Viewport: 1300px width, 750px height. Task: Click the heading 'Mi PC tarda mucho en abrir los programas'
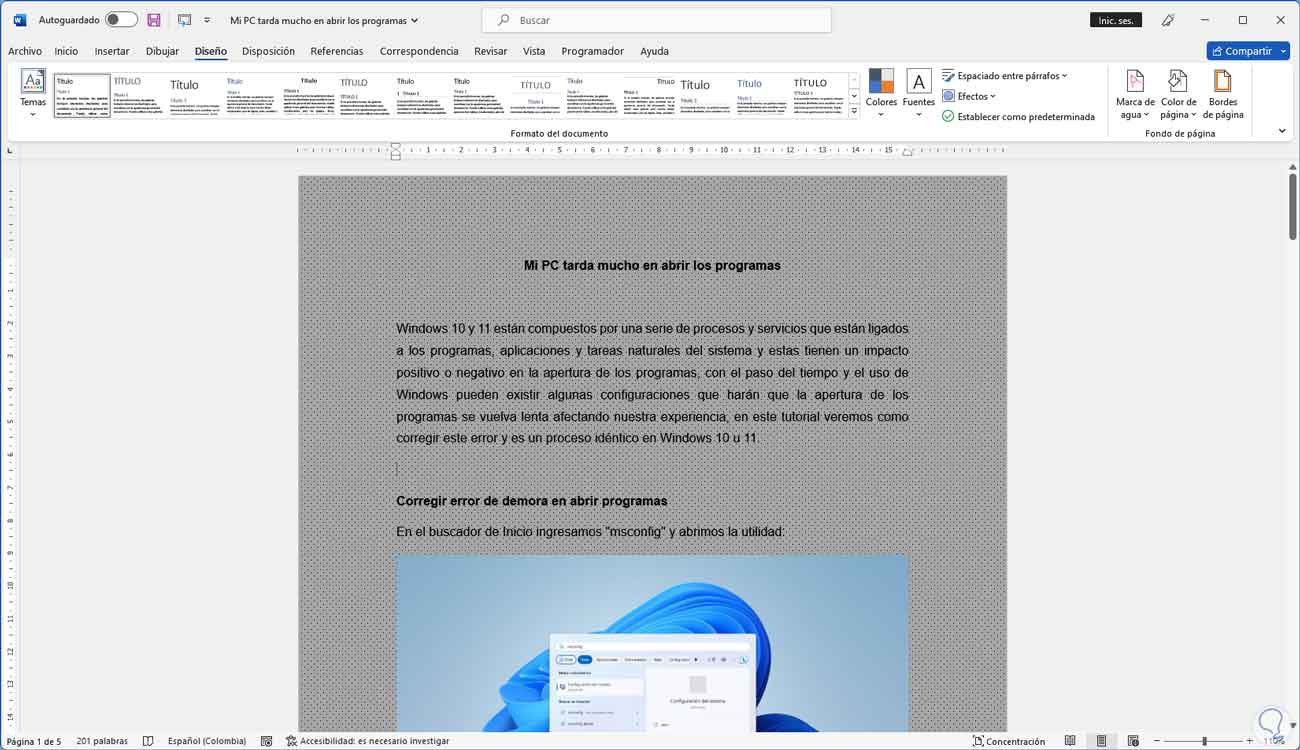[652, 265]
